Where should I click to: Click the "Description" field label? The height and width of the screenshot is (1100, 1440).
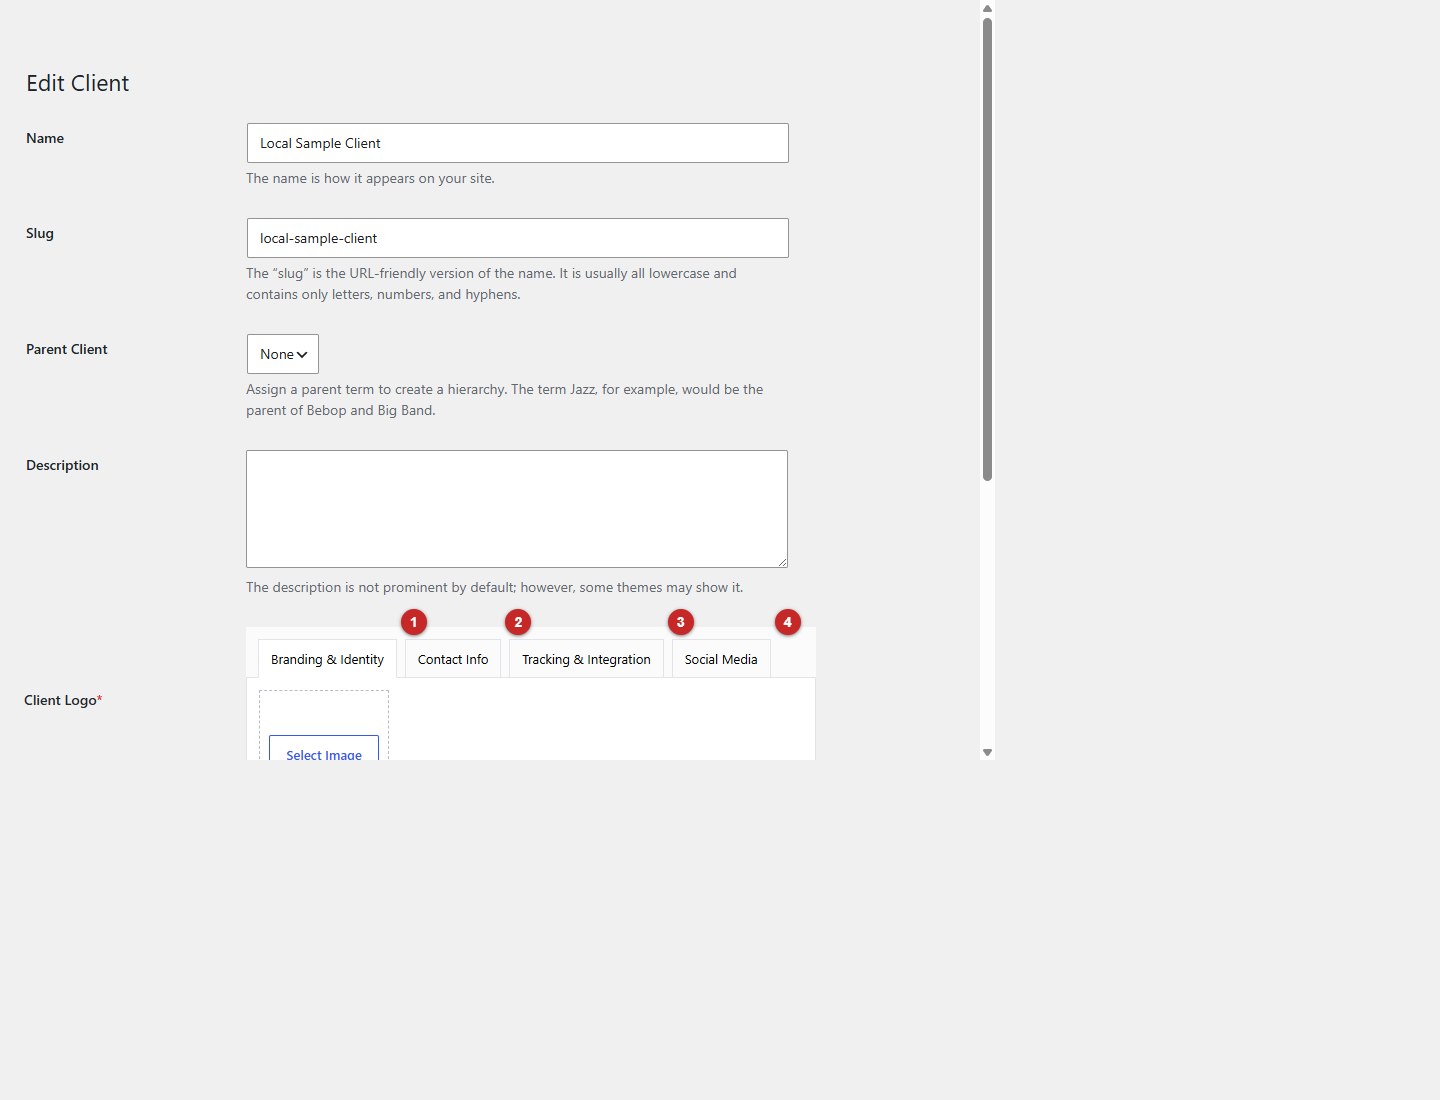click(x=62, y=465)
